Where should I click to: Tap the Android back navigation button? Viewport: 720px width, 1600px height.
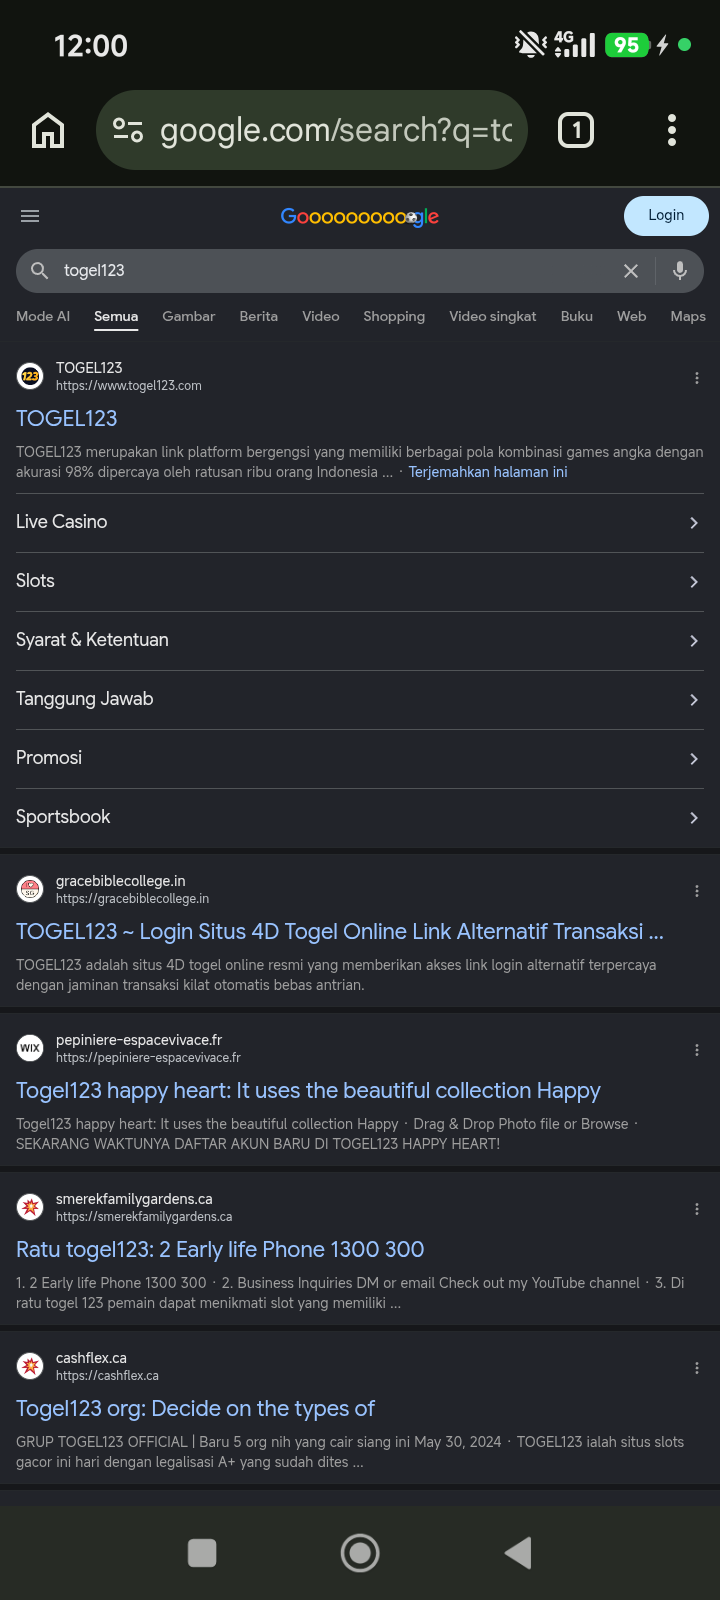point(518,1553)
